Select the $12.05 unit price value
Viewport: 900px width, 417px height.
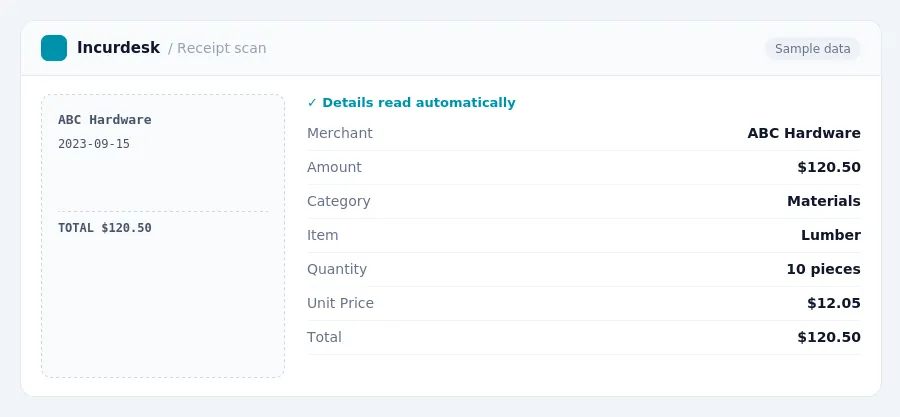point(833,302)
